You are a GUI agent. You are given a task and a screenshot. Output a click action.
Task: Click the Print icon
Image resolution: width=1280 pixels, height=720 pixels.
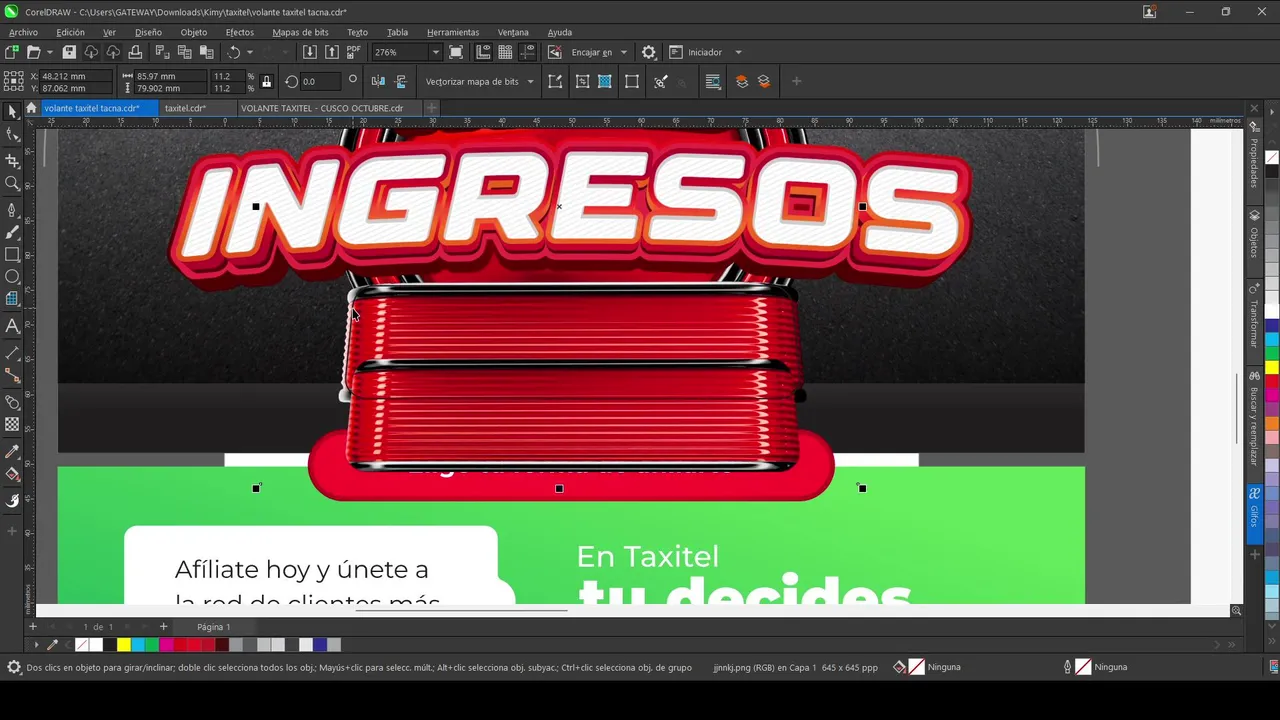point(135,52)
